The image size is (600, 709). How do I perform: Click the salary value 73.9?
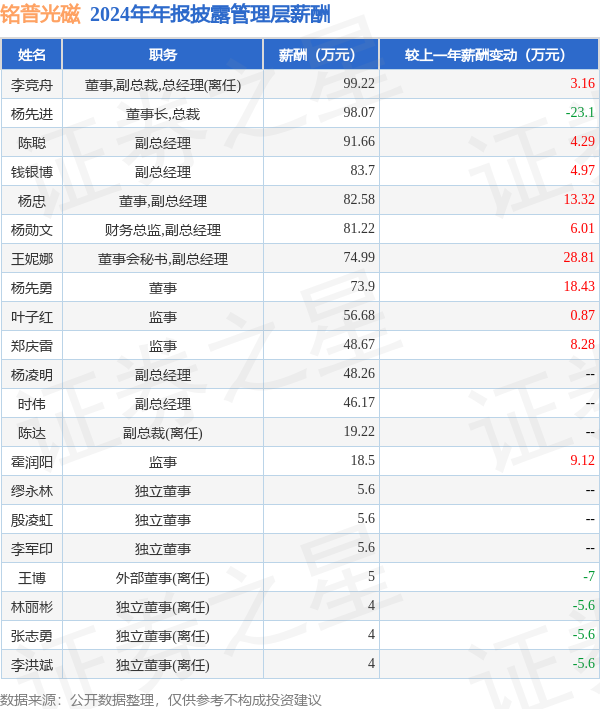363,286
